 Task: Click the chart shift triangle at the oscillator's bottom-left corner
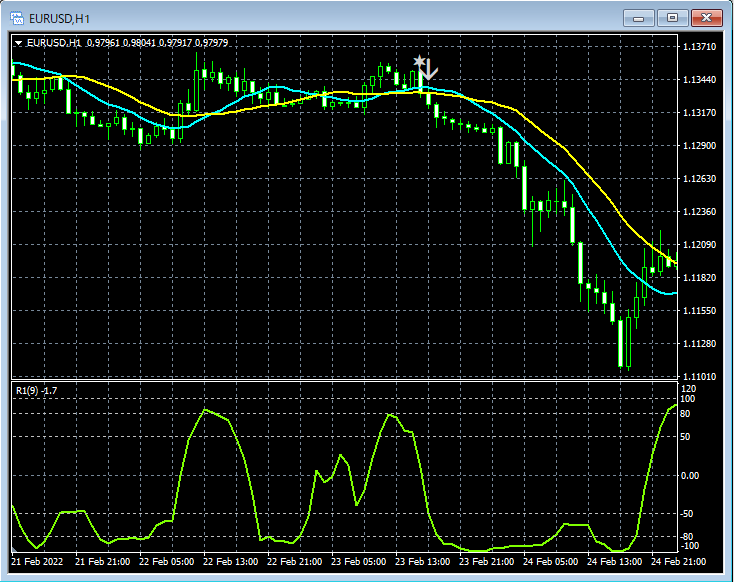pyautogui.click(x=14, y=549)
